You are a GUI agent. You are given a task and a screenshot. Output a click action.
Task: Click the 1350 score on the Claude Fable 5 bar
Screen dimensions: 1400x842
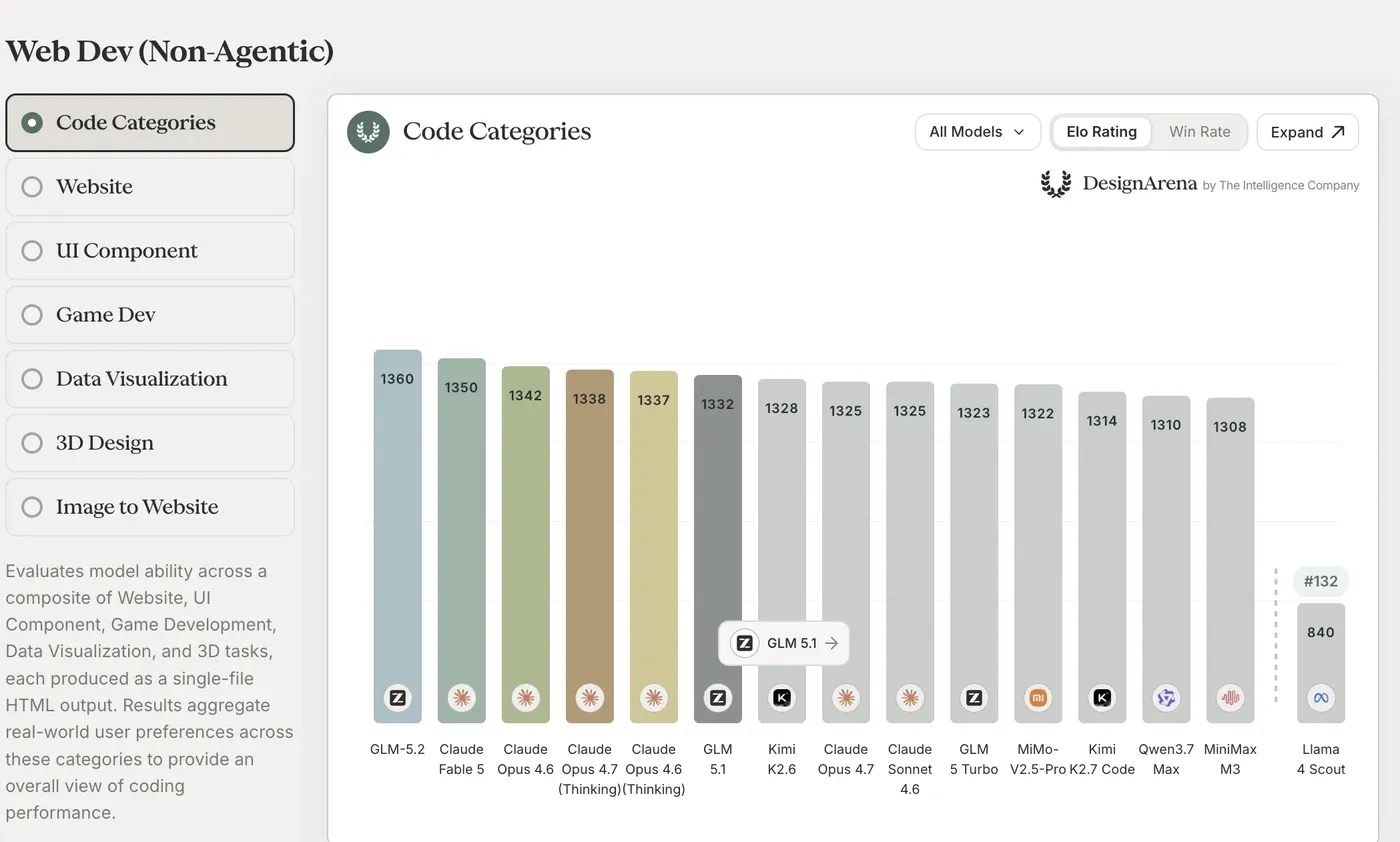click(461, 387)
